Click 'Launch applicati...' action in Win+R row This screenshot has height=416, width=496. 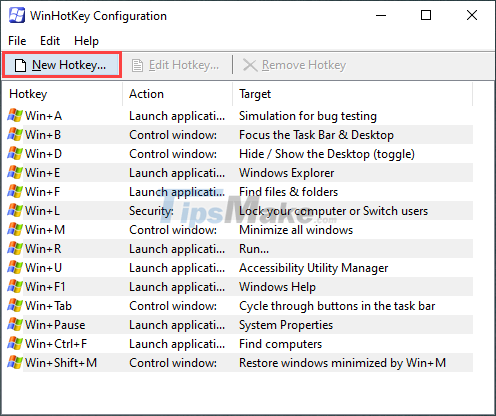[177, 249]
